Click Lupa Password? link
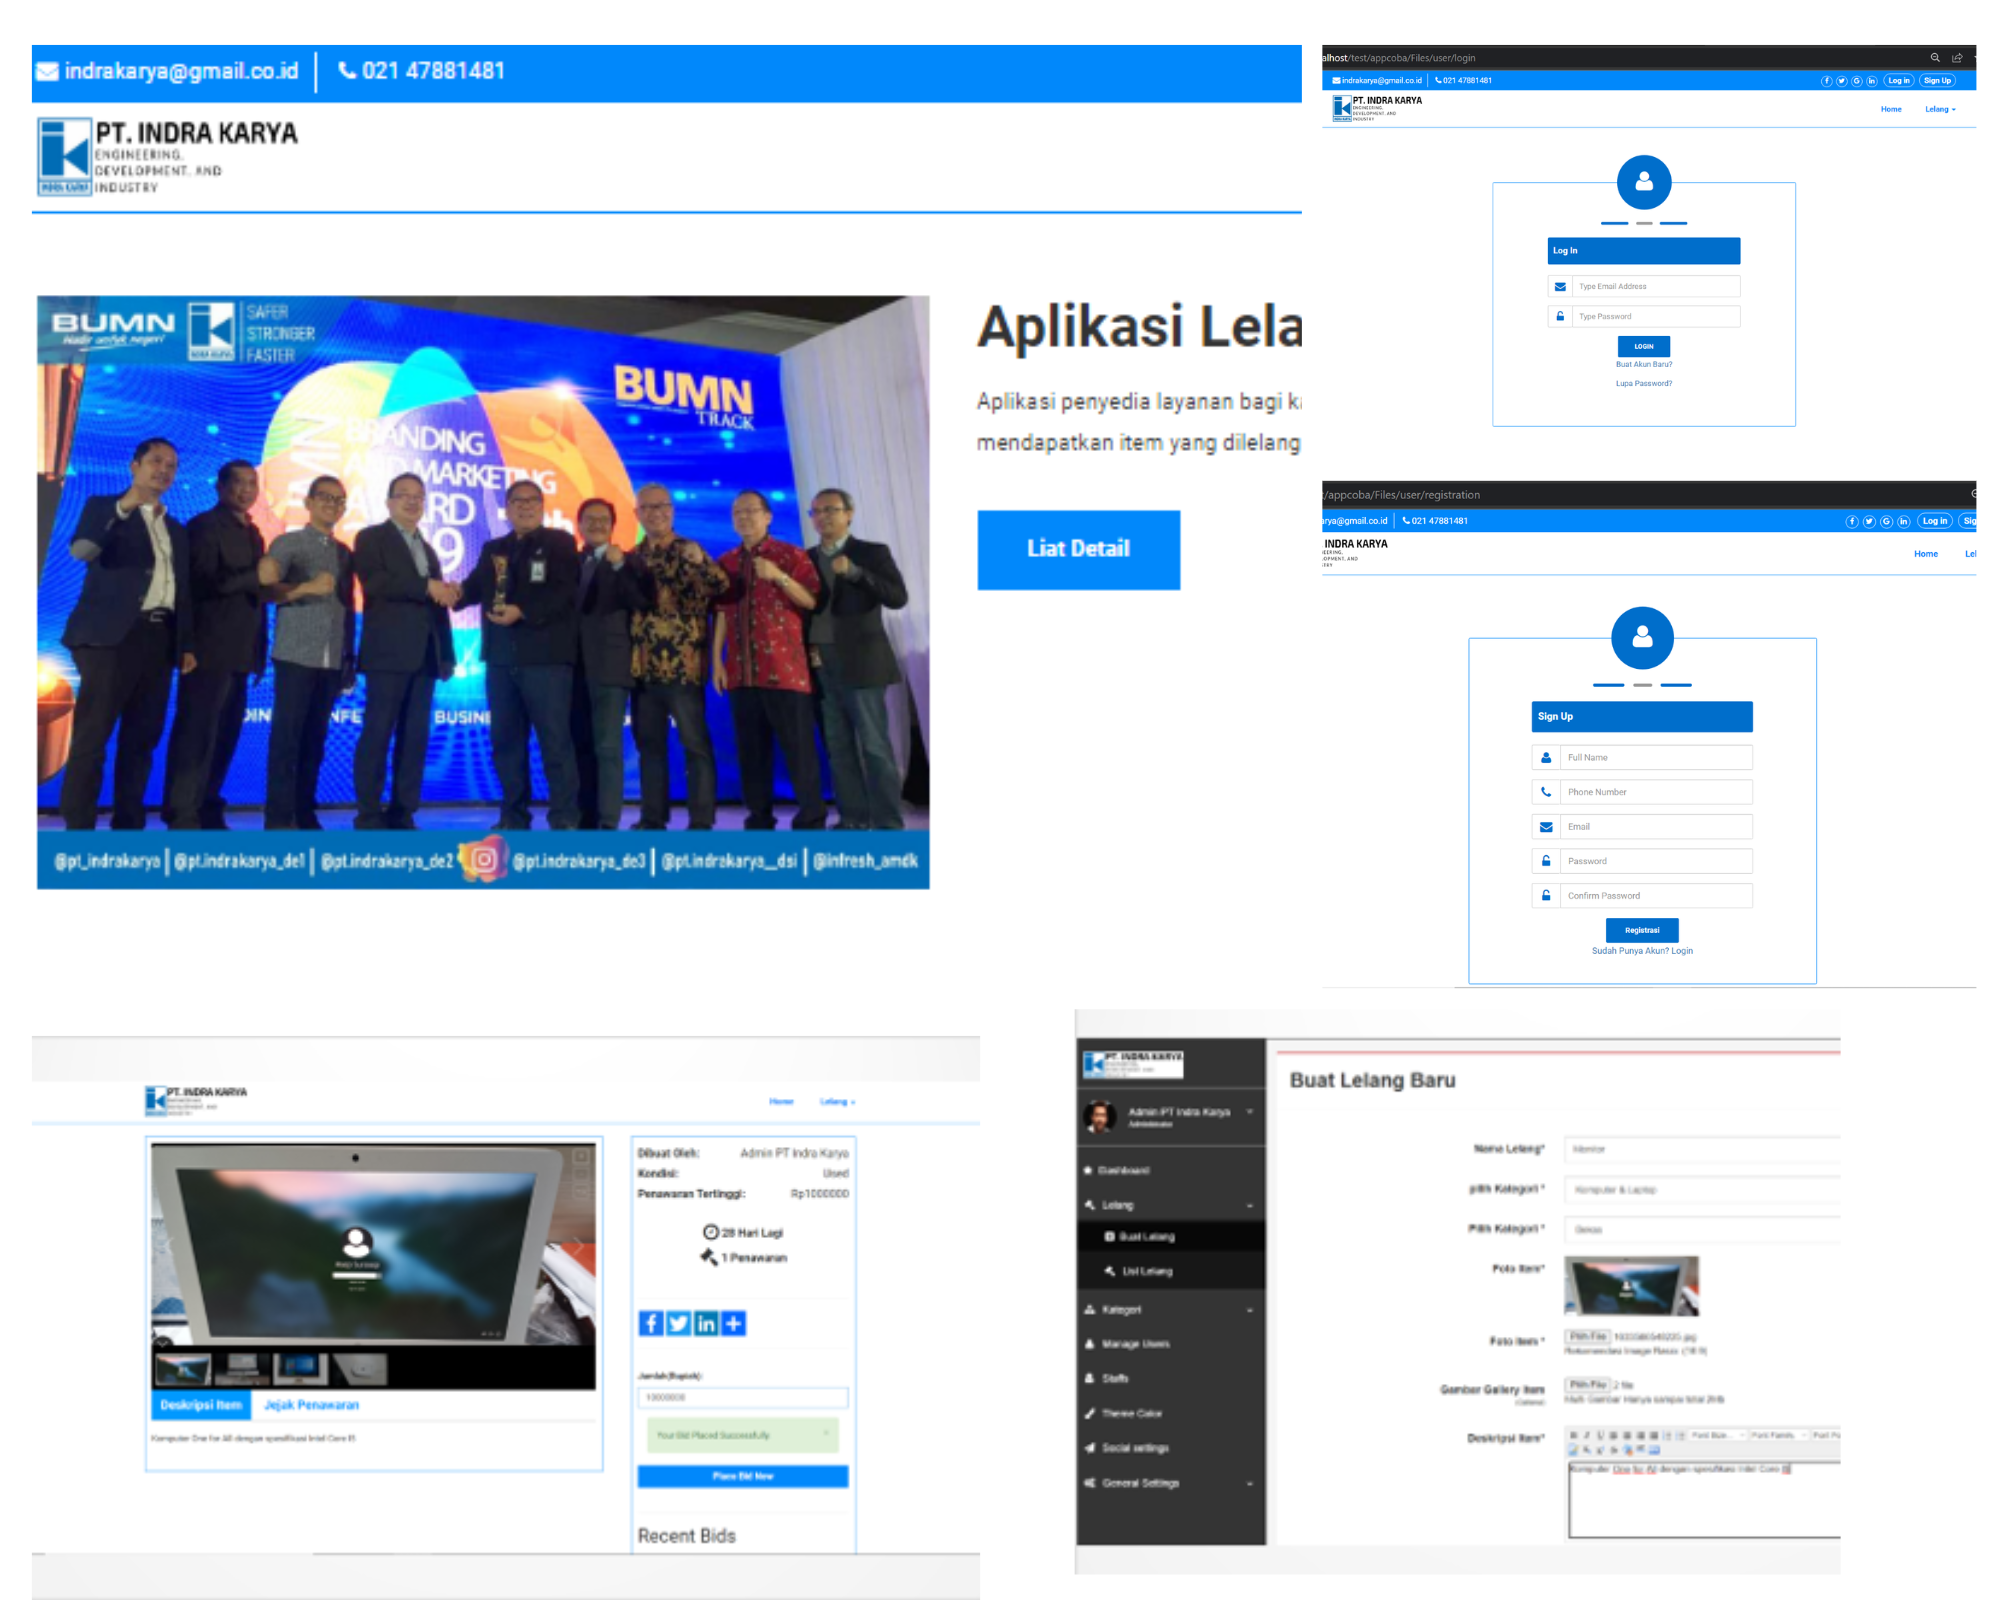2000x1600 pixels. tap(1644, 383)
